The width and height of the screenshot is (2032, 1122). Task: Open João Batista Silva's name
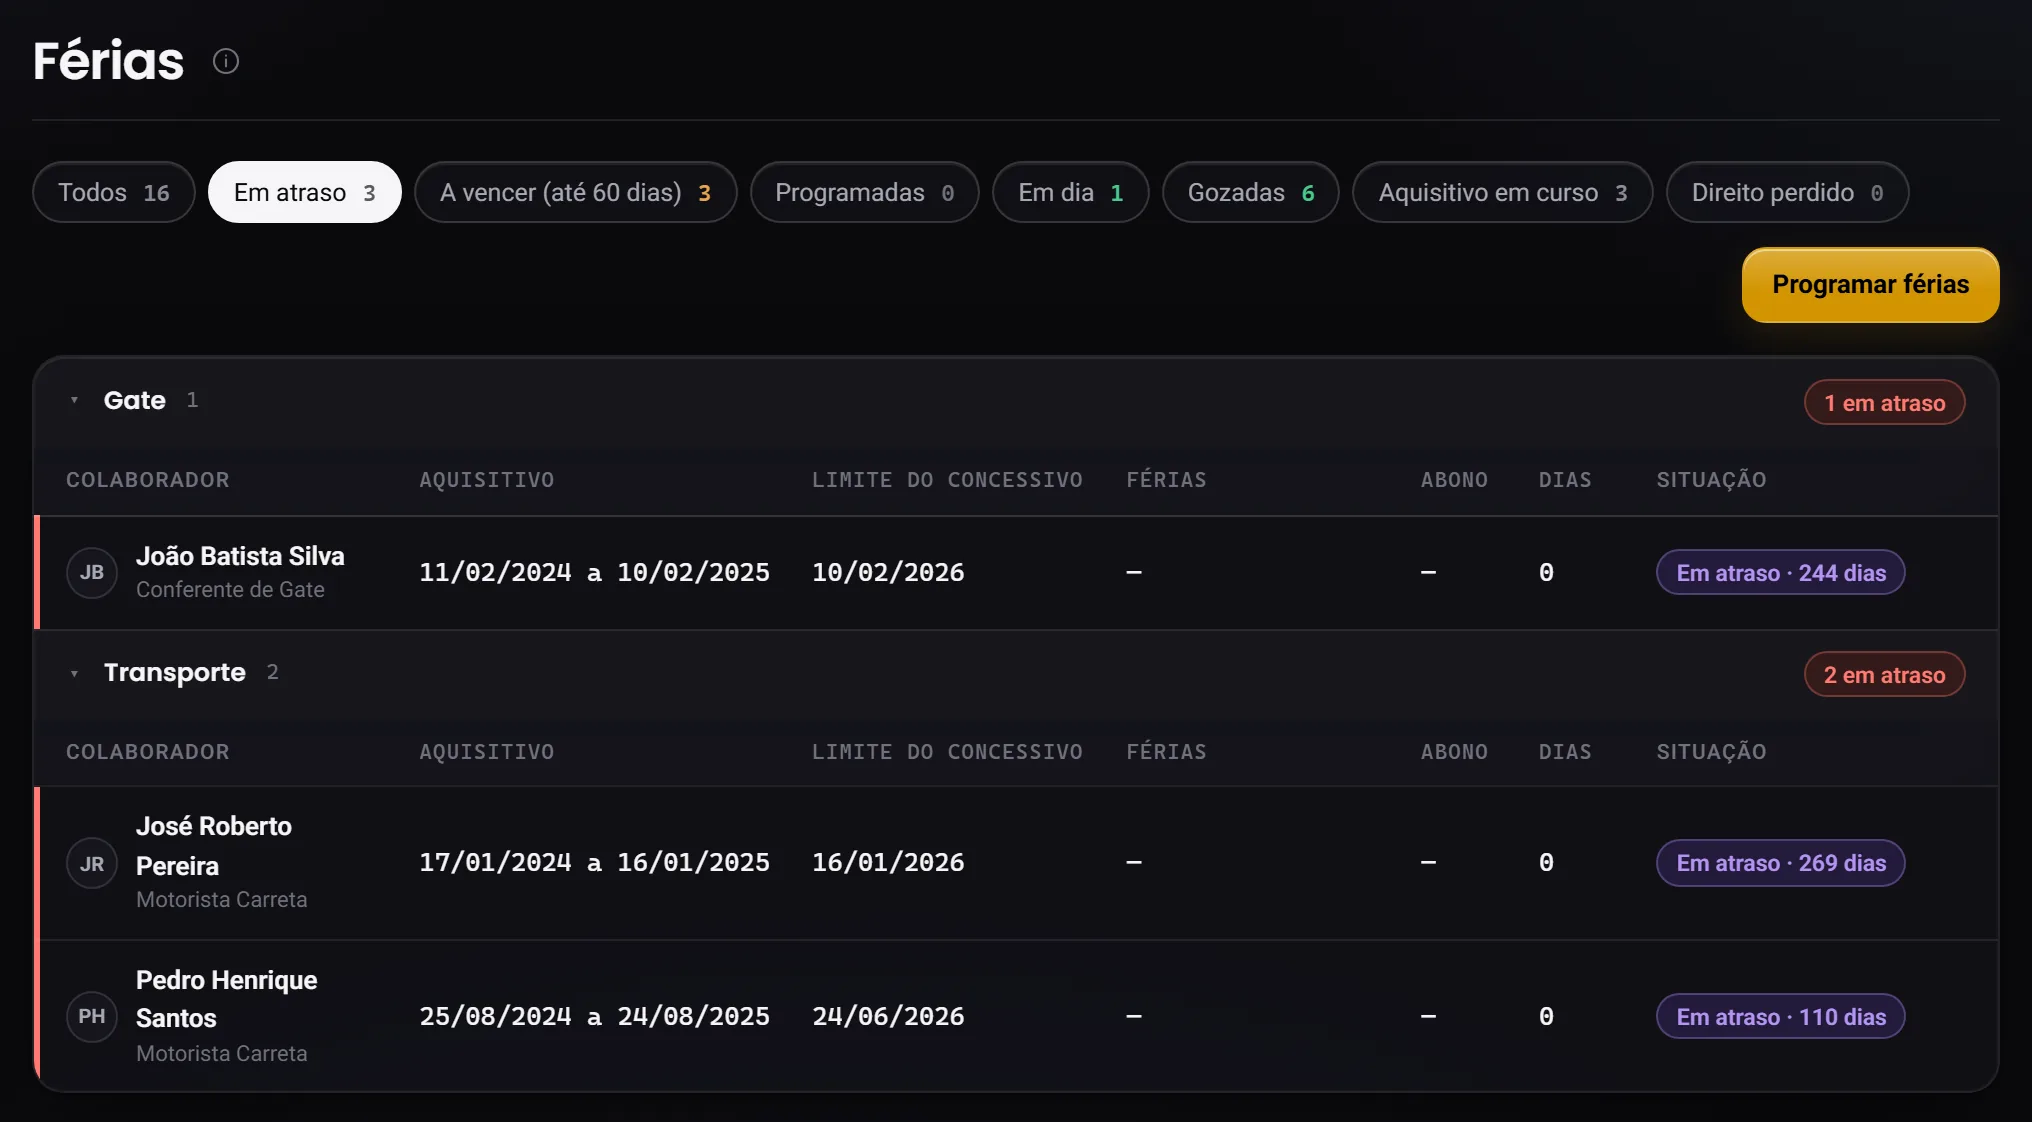[240, 556]
